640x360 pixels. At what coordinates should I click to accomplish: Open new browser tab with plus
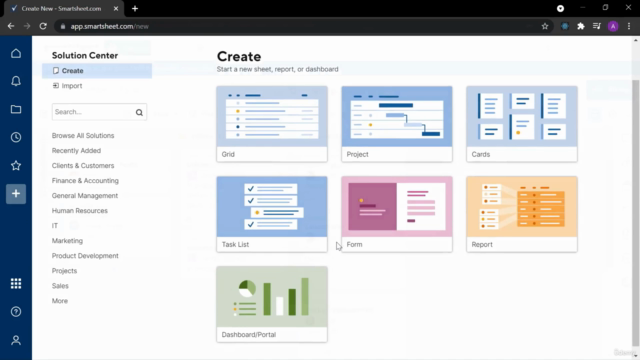135,9
